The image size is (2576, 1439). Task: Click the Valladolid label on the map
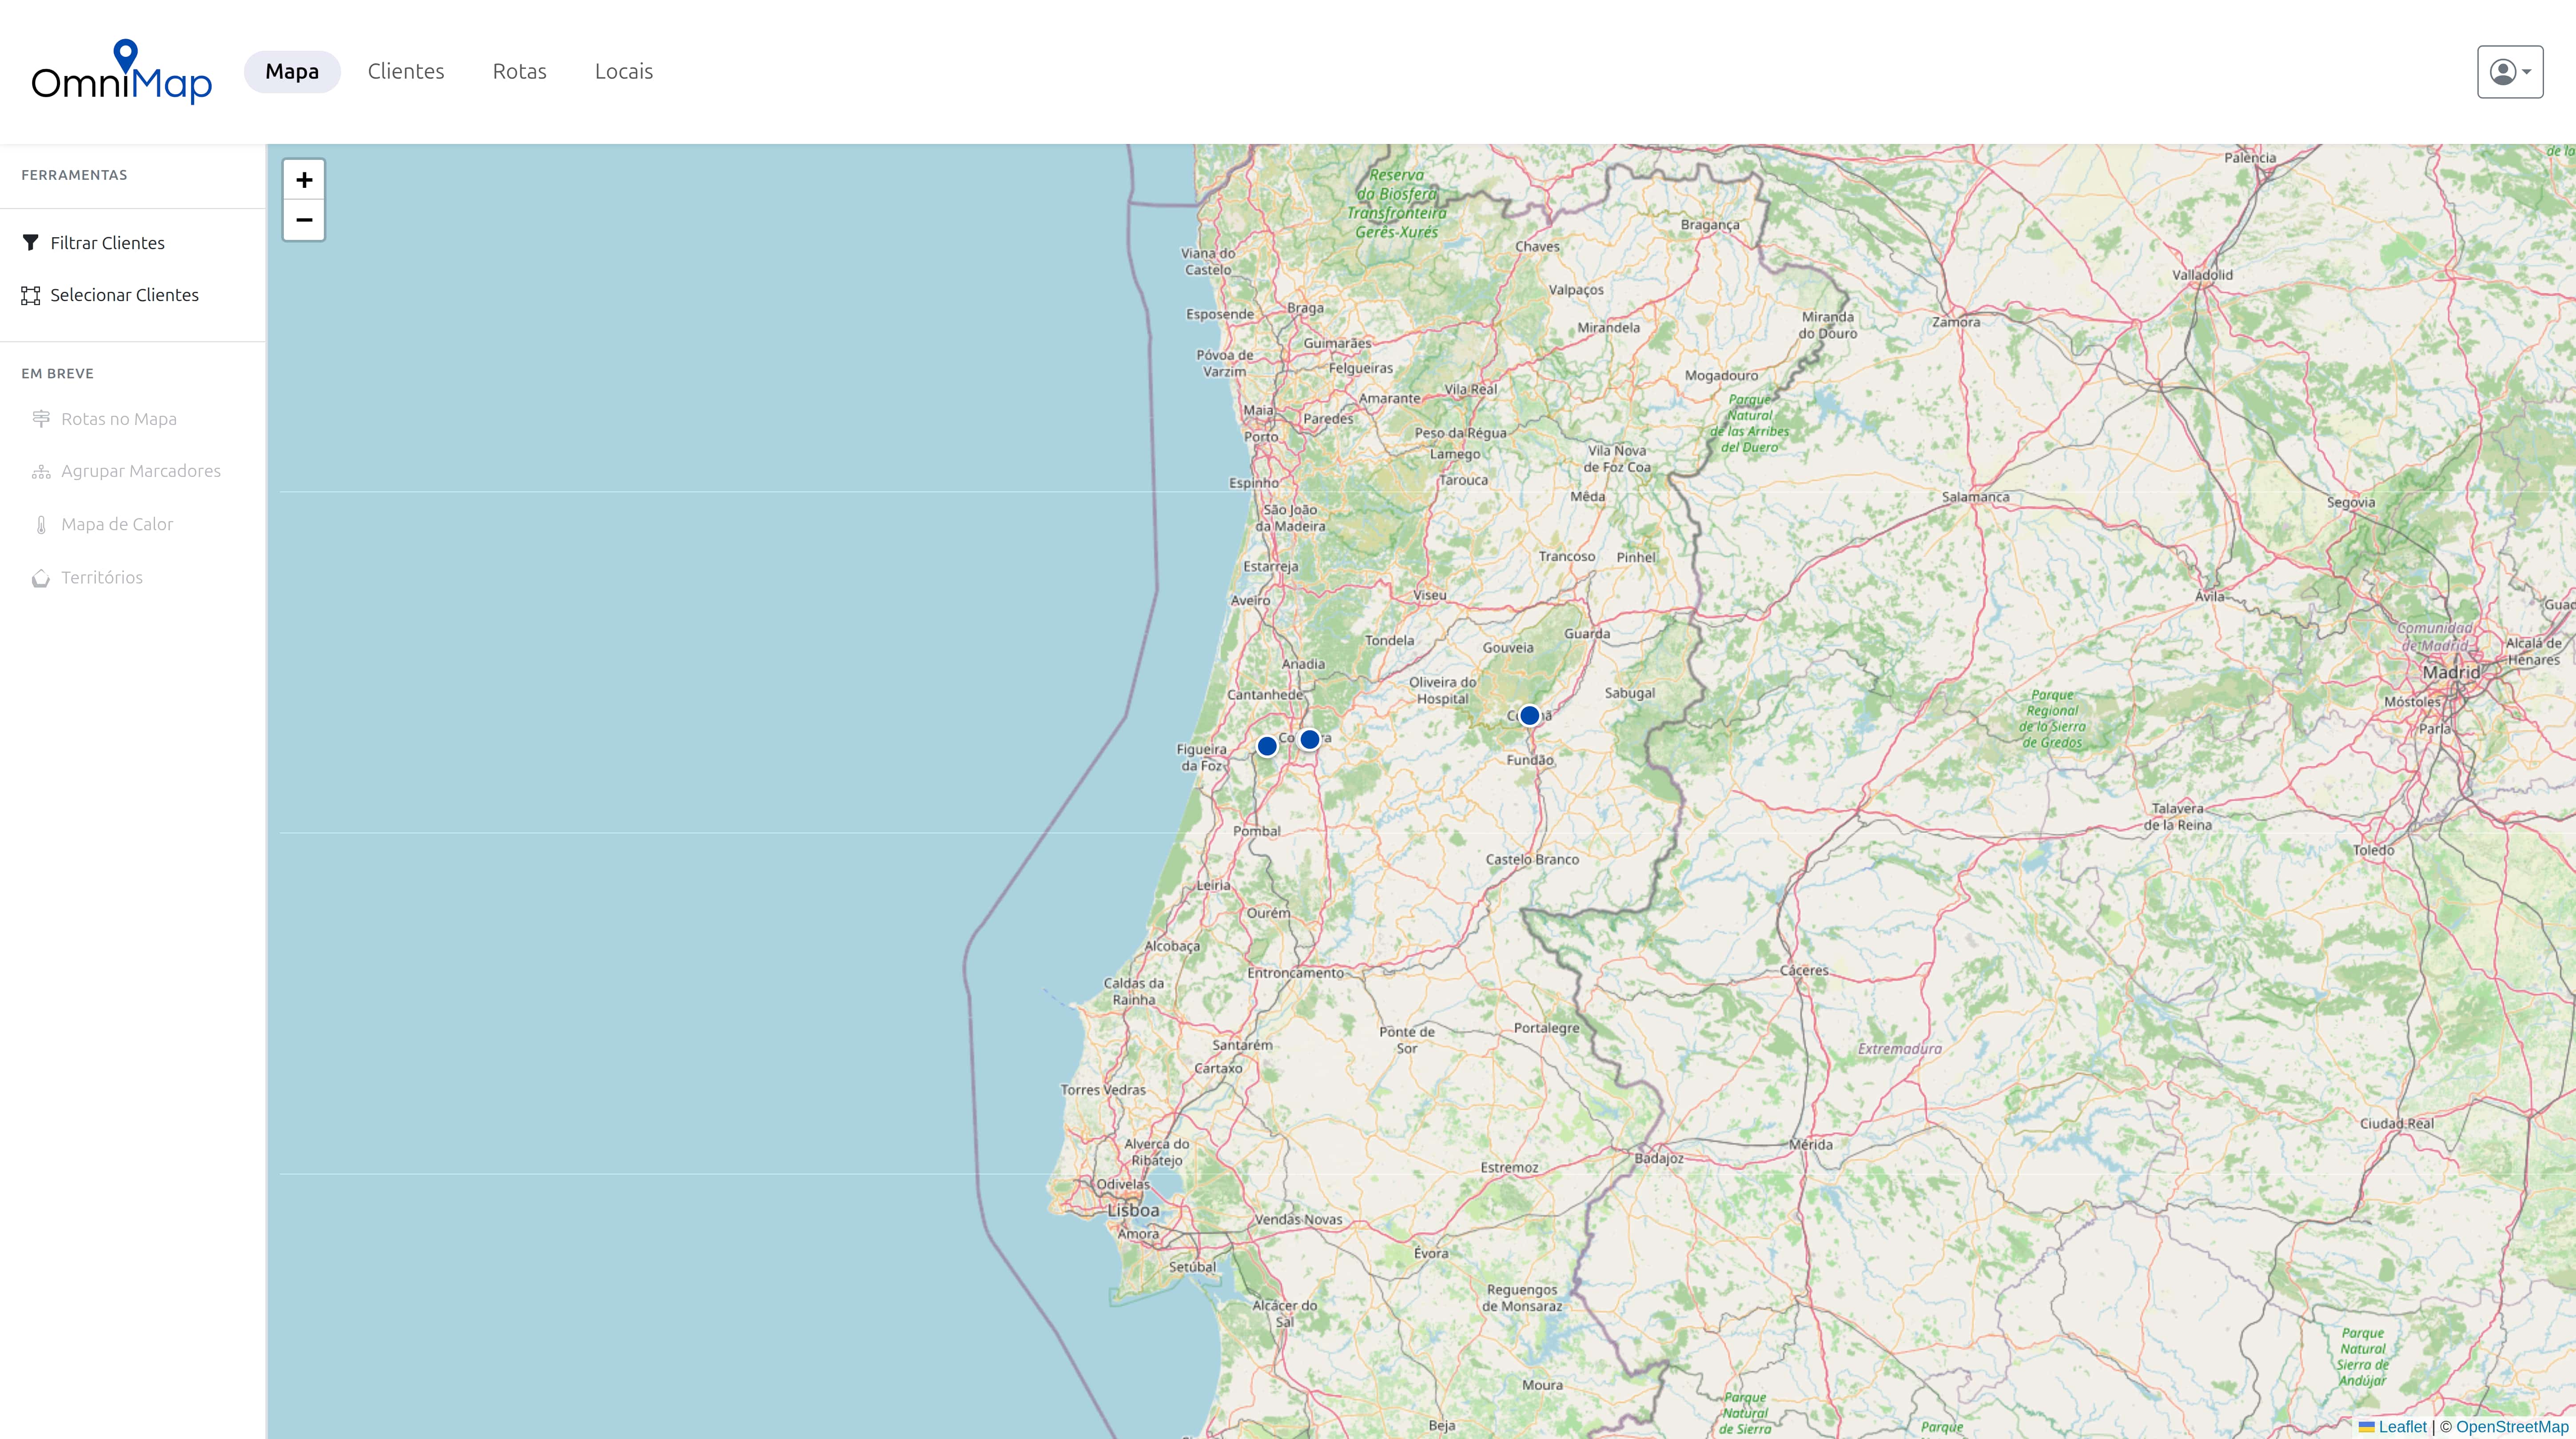pyautogui.click(x=2202, y=275)
